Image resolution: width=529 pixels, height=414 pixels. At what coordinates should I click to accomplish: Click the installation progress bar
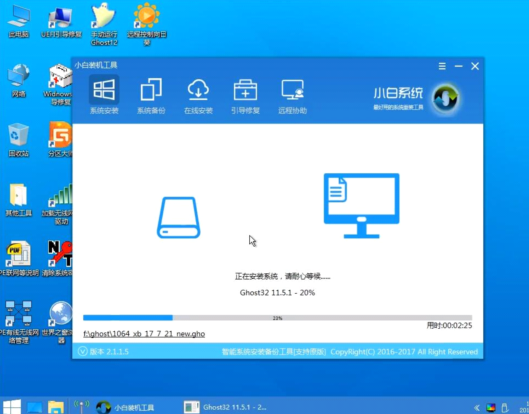(x=277, y=318)
